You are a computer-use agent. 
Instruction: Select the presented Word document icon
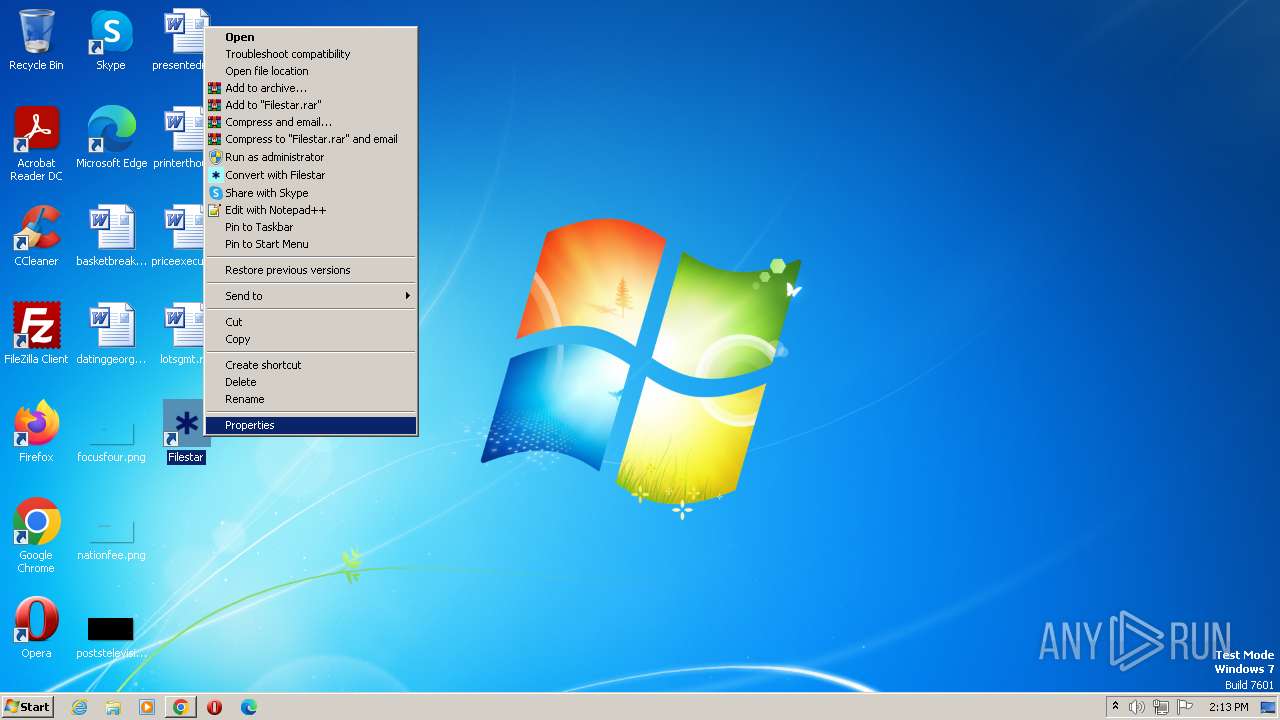point(180,40)
